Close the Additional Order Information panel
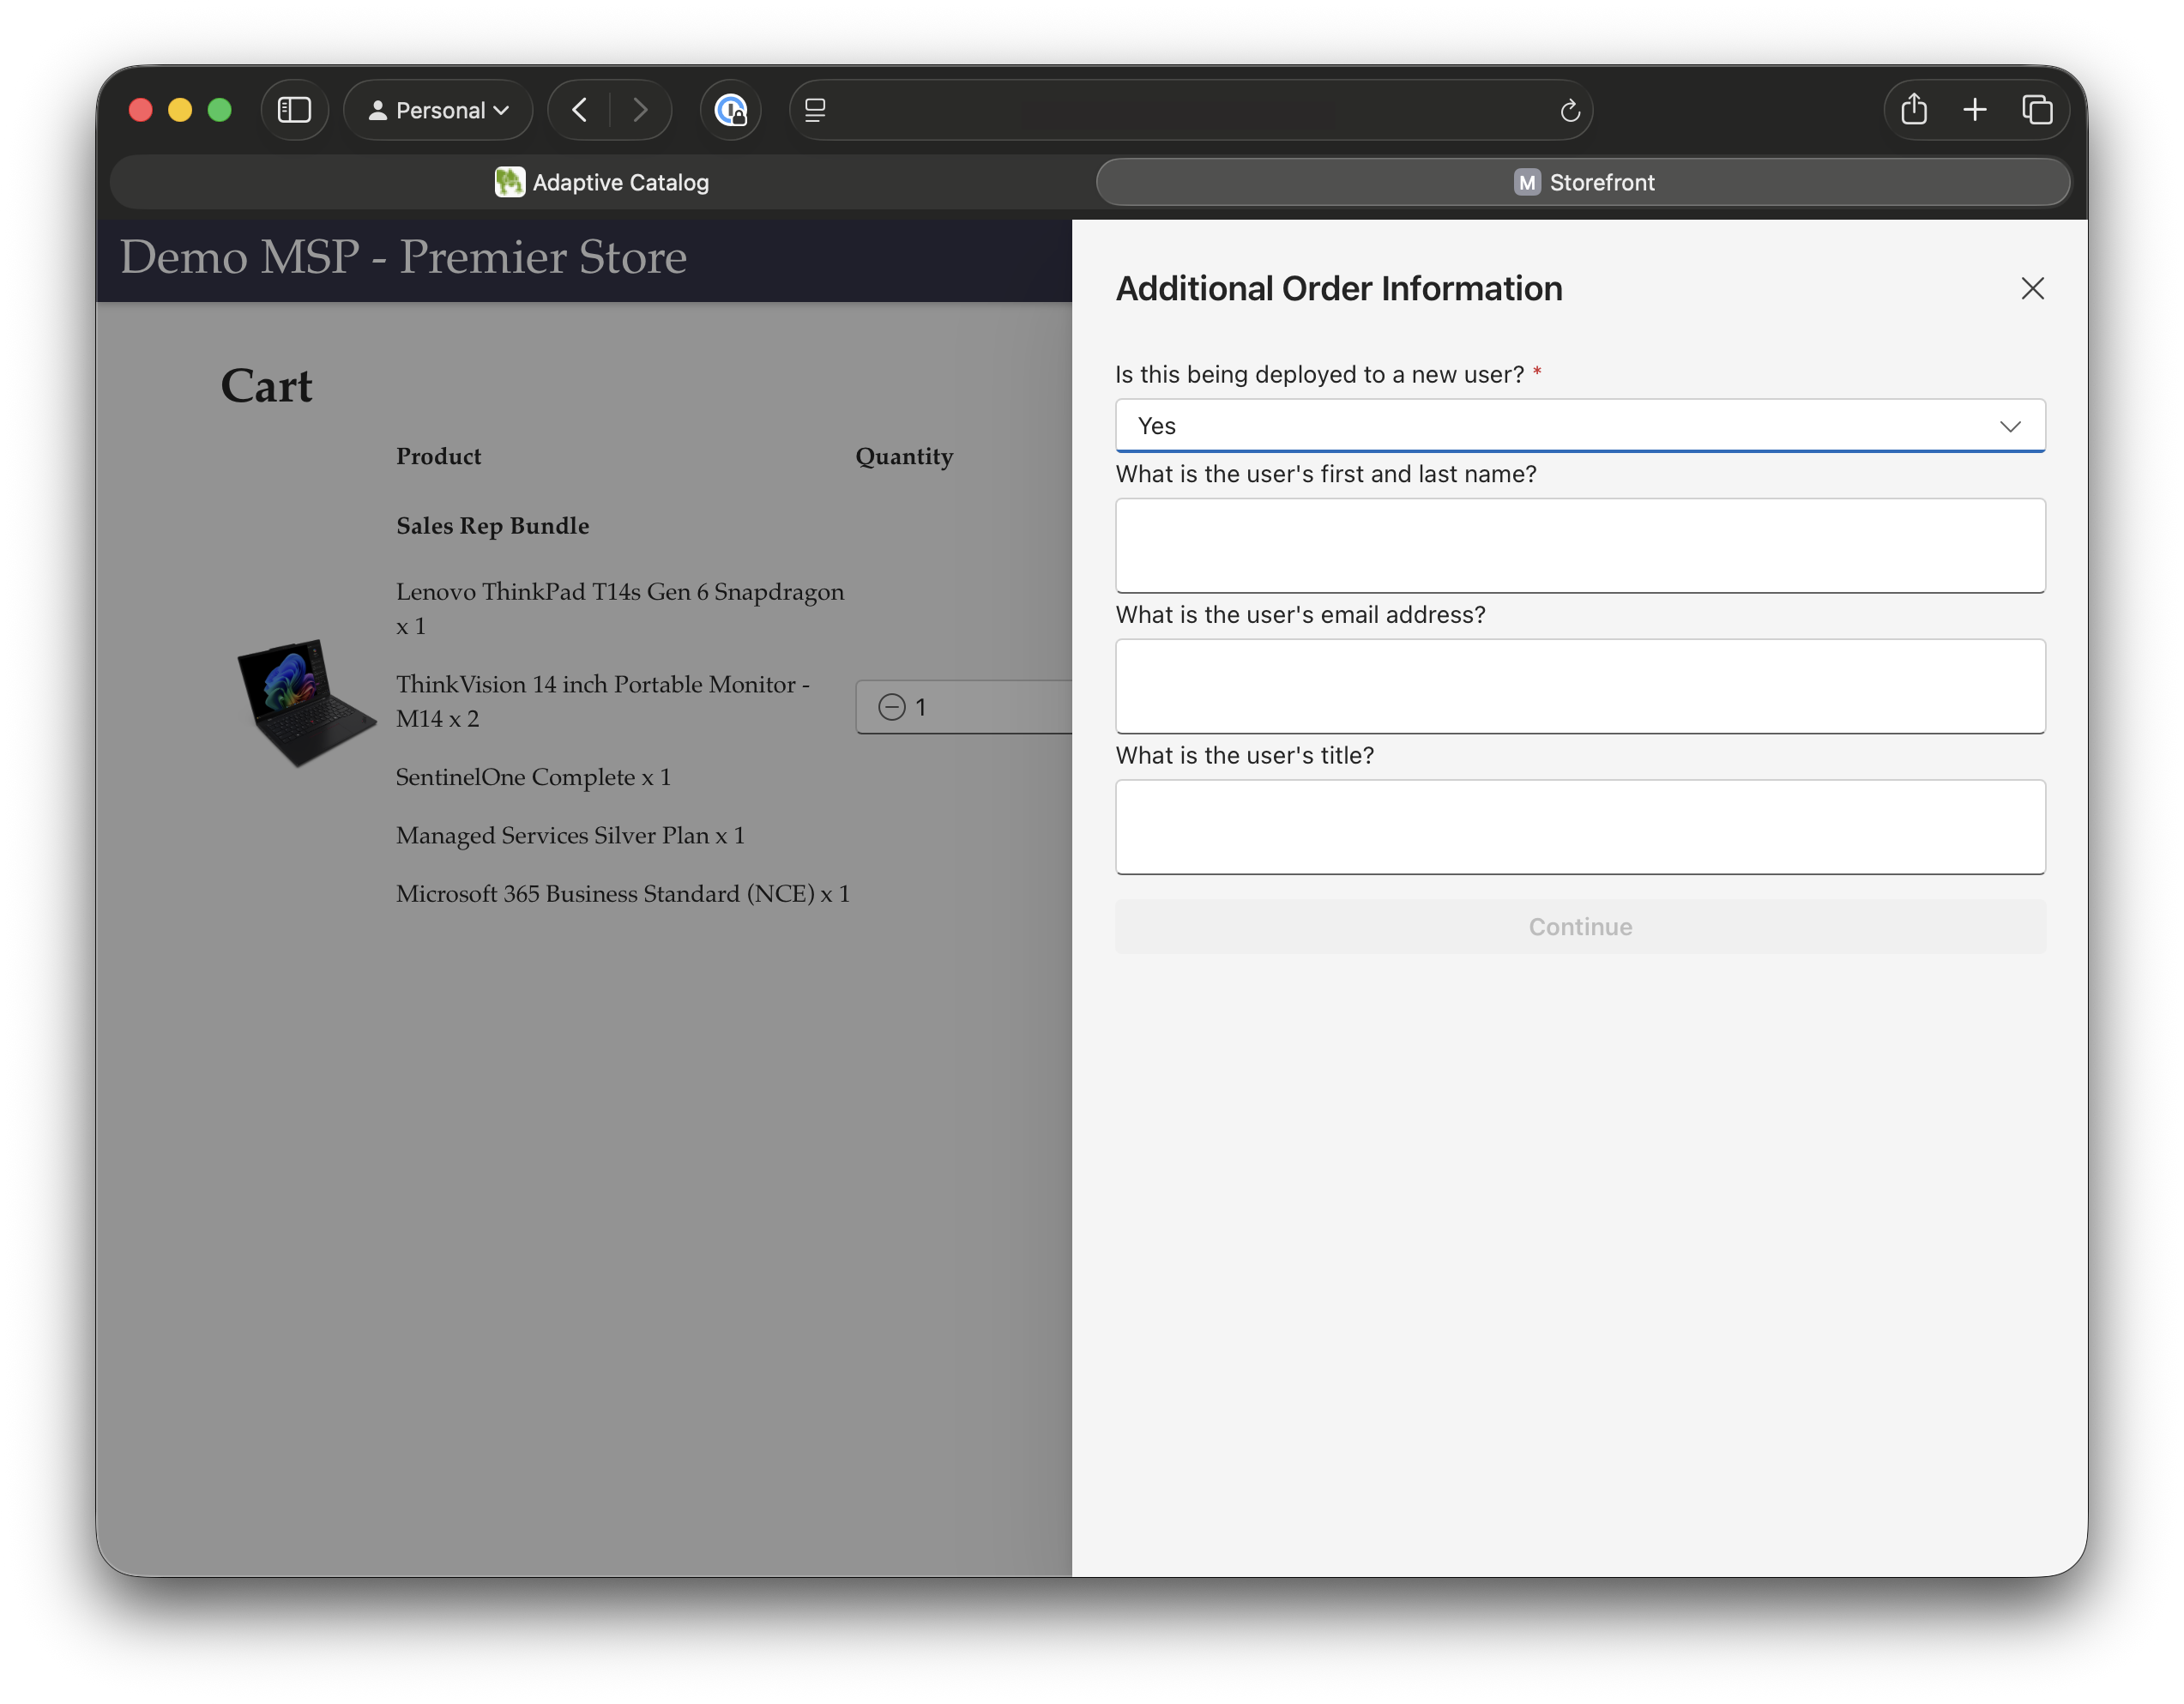Screen dimensions: 2184x1704 click(x=2032, y=289)
